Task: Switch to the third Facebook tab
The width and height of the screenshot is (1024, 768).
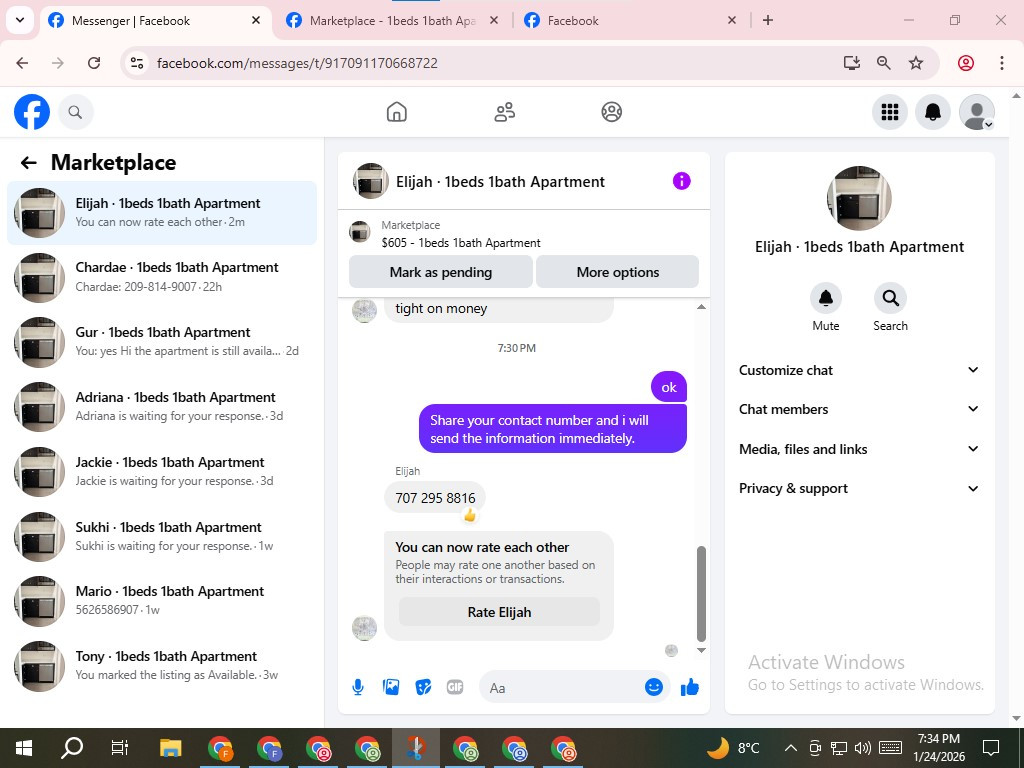Action: pos(630,21)
